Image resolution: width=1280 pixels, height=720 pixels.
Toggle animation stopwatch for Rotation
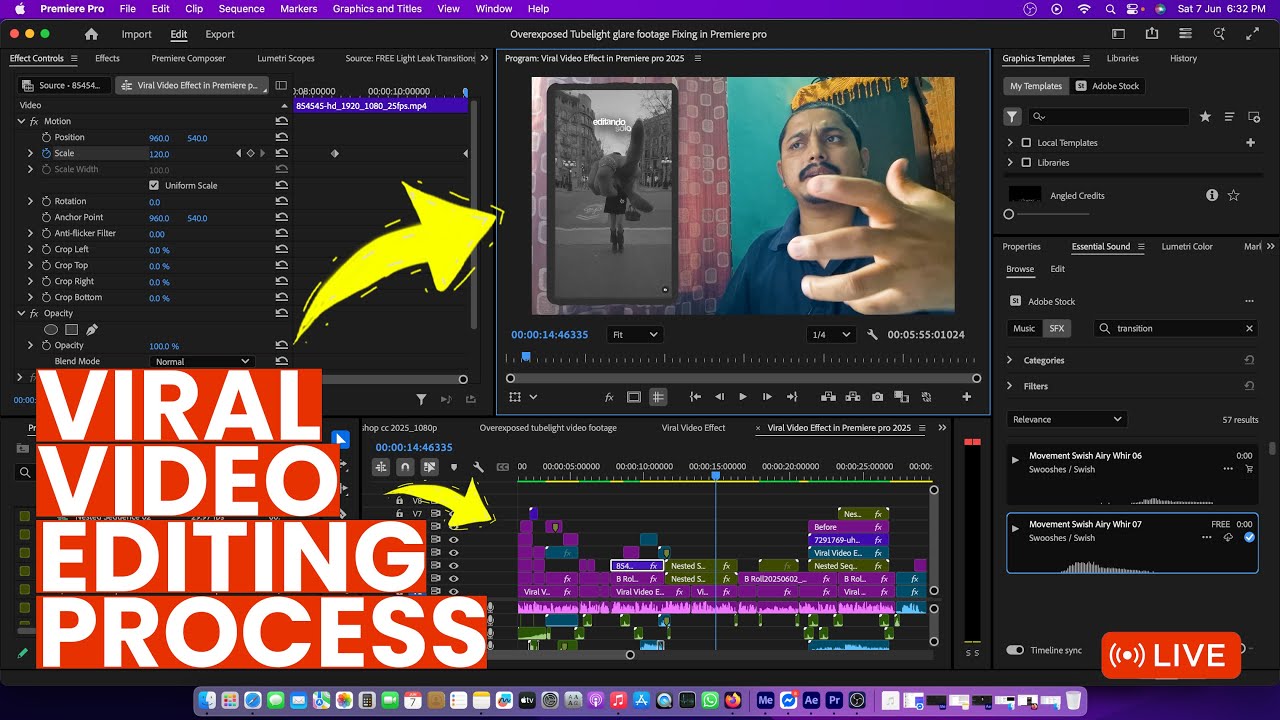click(x=46, y=201)
